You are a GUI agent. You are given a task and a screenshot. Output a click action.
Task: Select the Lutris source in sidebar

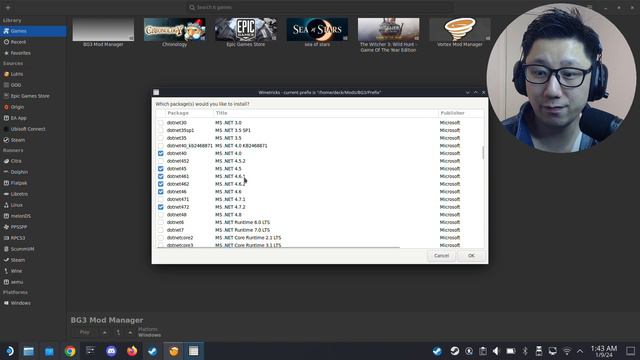[x=33, y=74]
